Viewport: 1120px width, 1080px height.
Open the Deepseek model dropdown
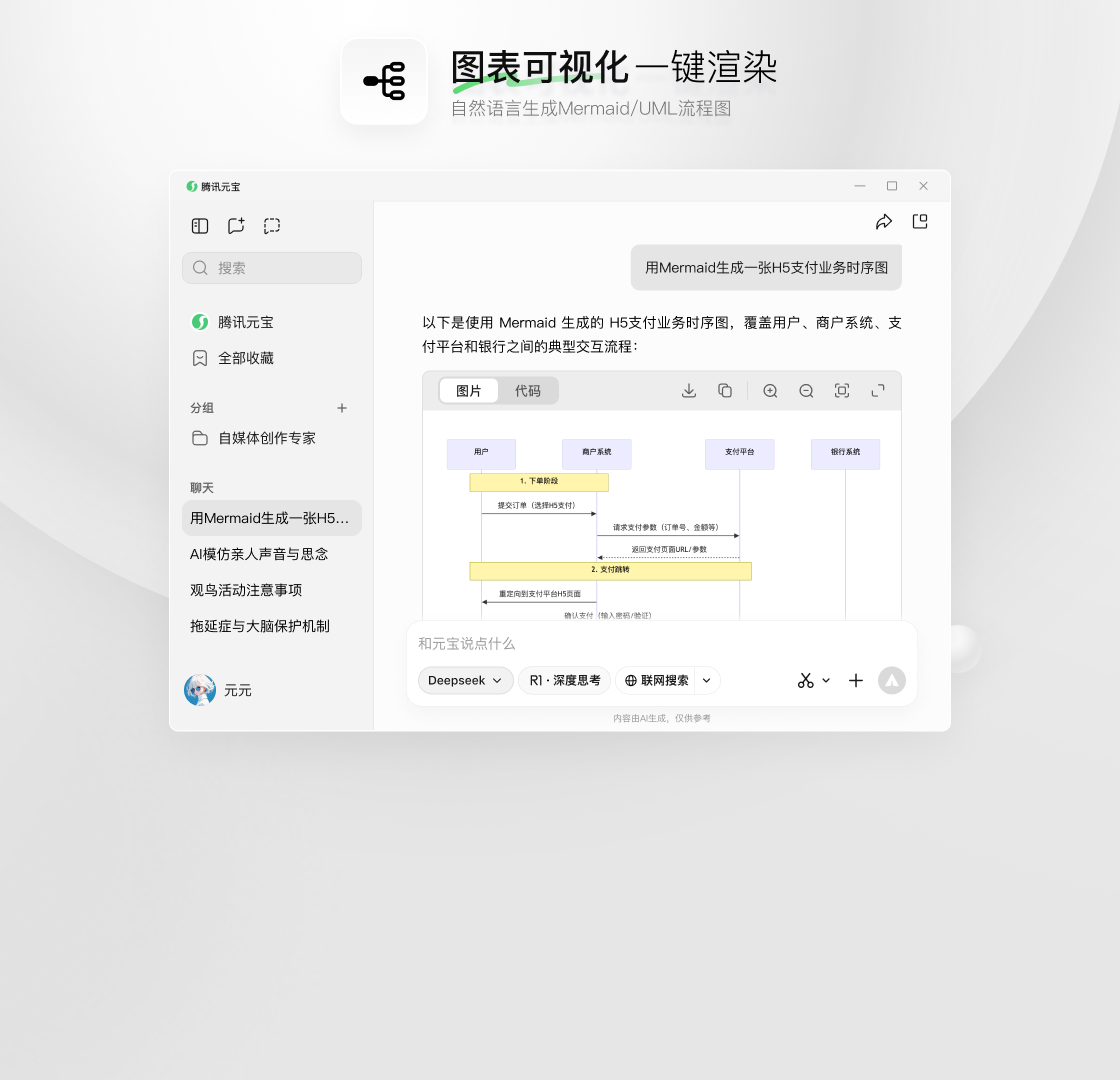pyautogui.click(x=465, y=680)
